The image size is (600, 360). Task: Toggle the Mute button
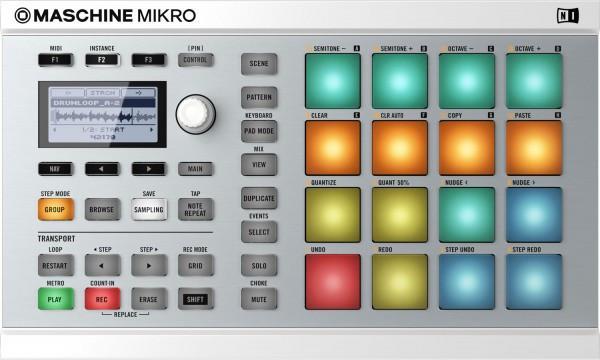coord(259,299)
